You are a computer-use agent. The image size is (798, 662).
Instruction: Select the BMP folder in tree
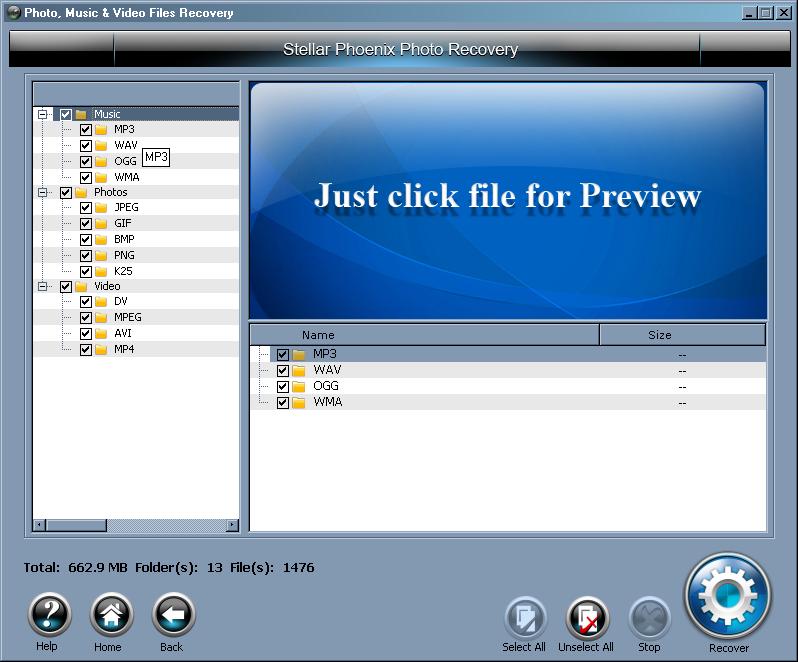(x=124, y=239)
